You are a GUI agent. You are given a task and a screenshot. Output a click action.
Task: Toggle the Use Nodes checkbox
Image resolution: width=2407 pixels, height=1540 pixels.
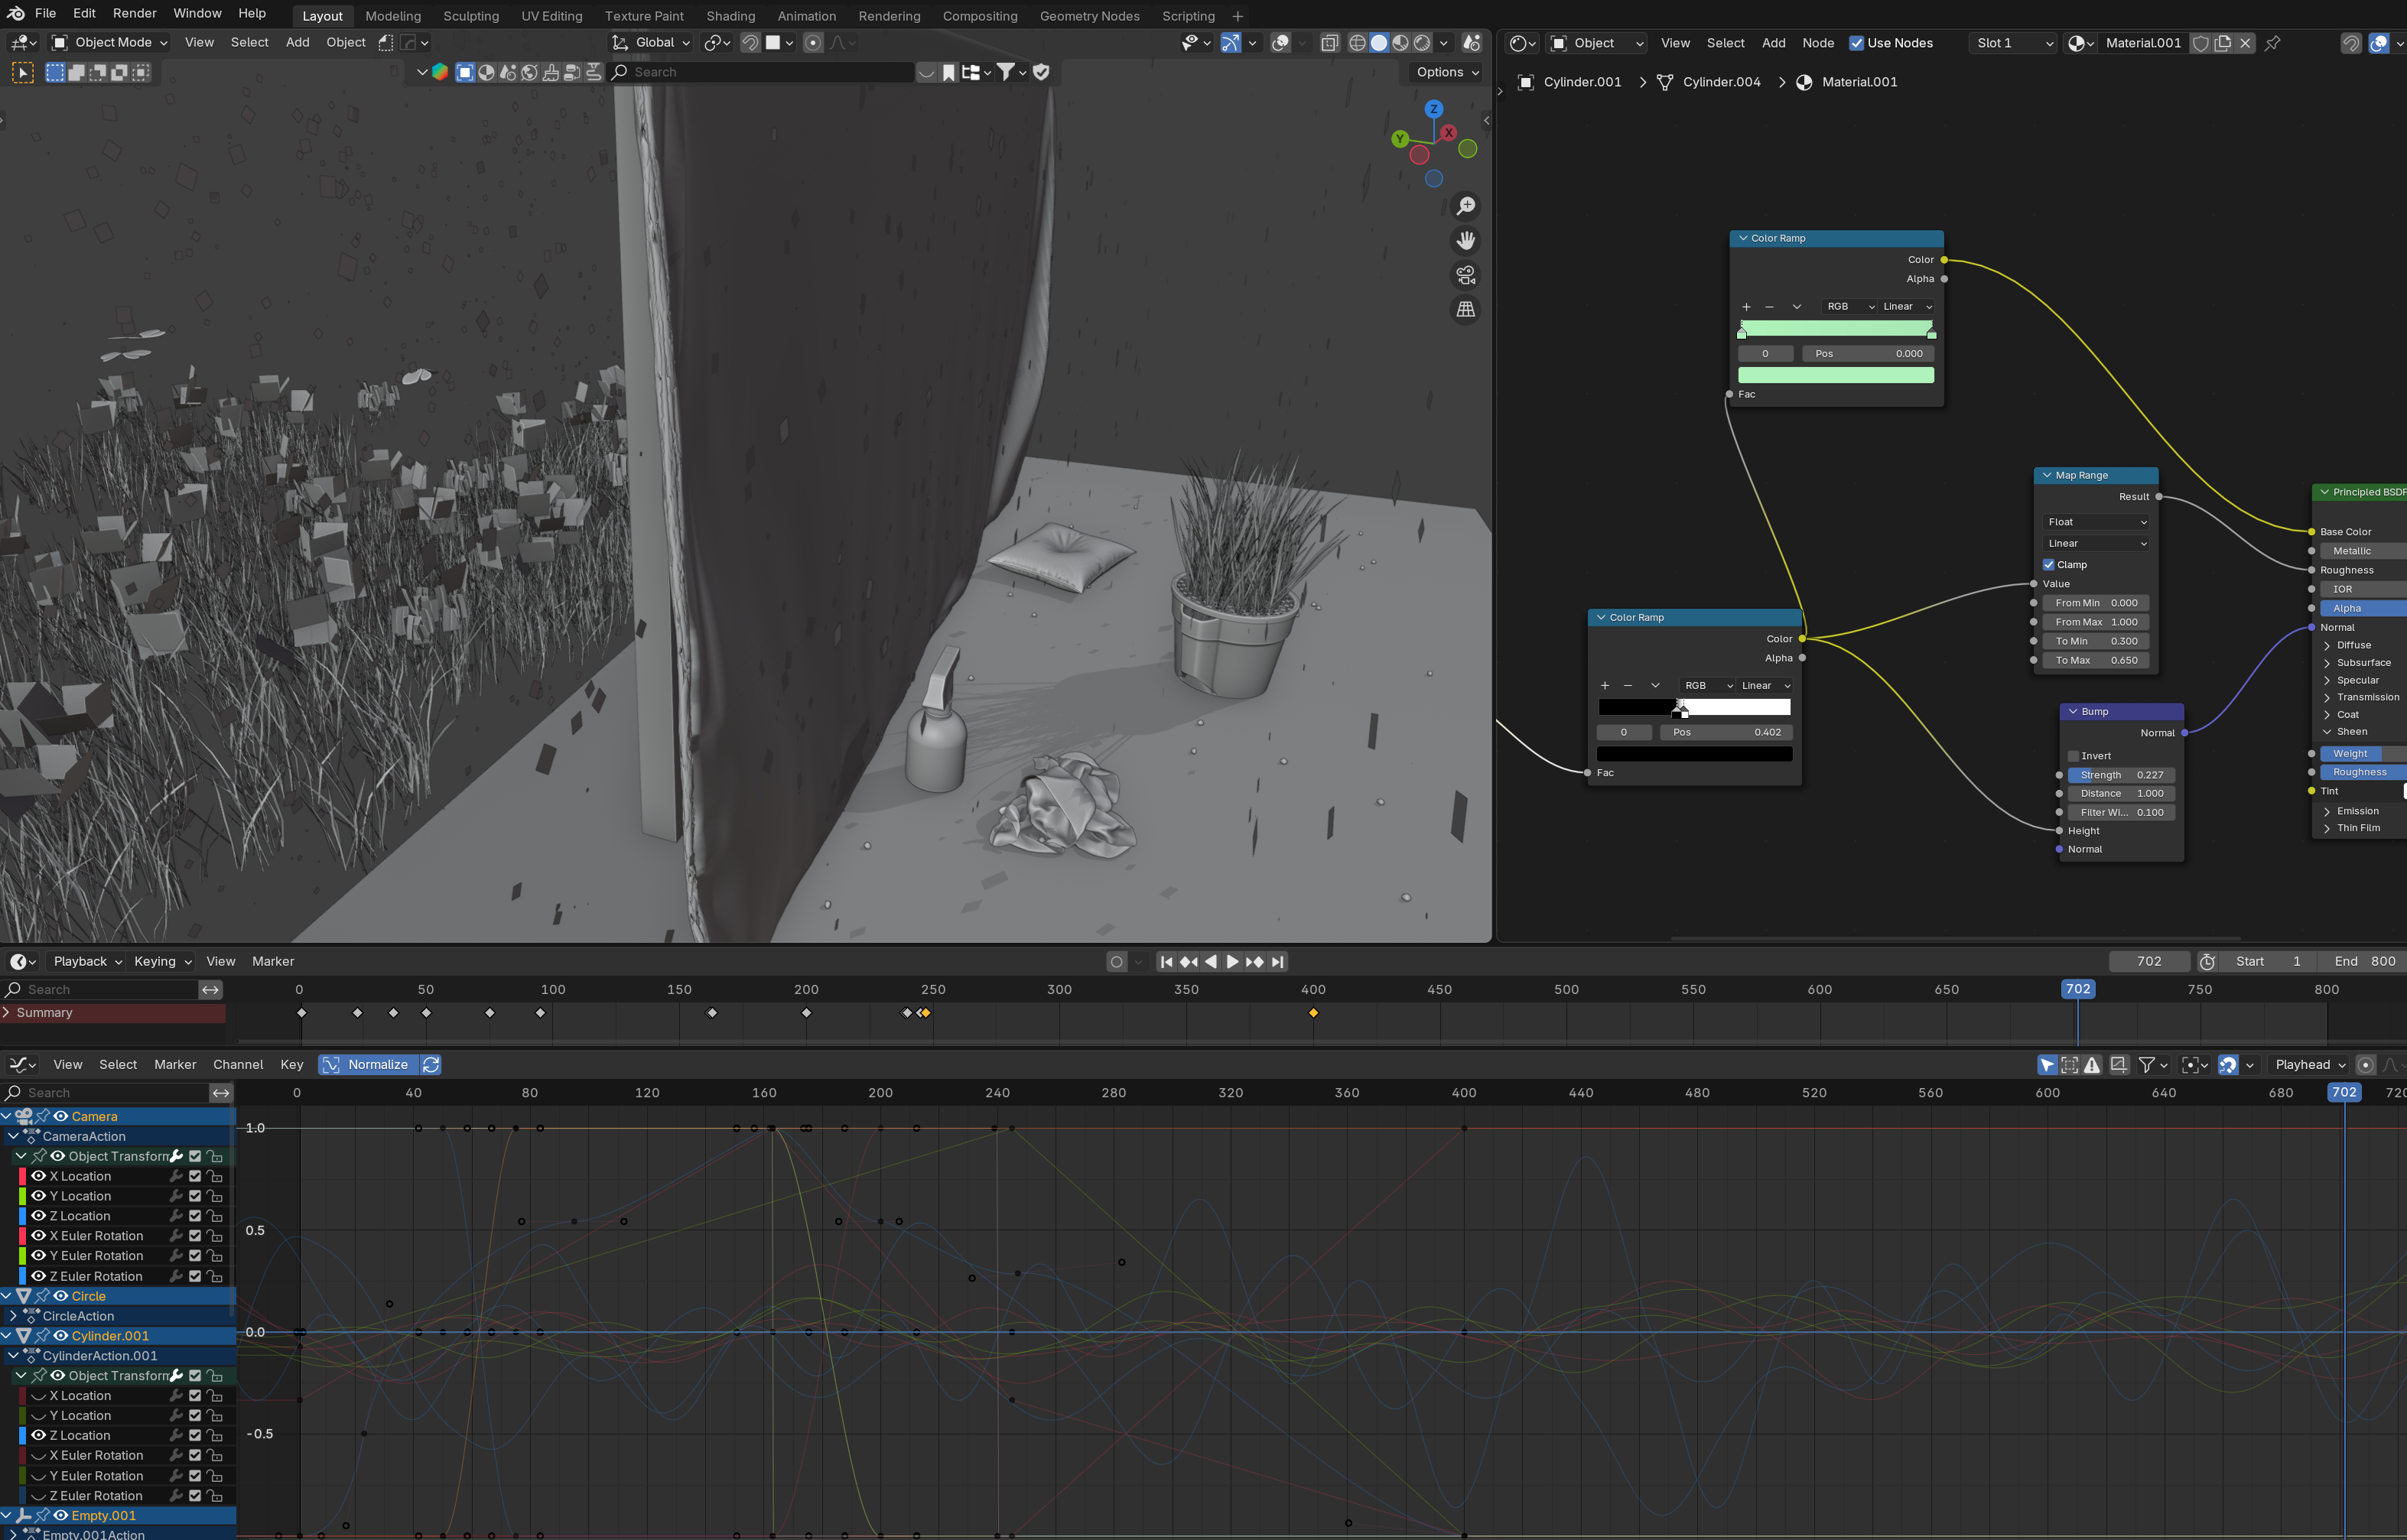1856,43
